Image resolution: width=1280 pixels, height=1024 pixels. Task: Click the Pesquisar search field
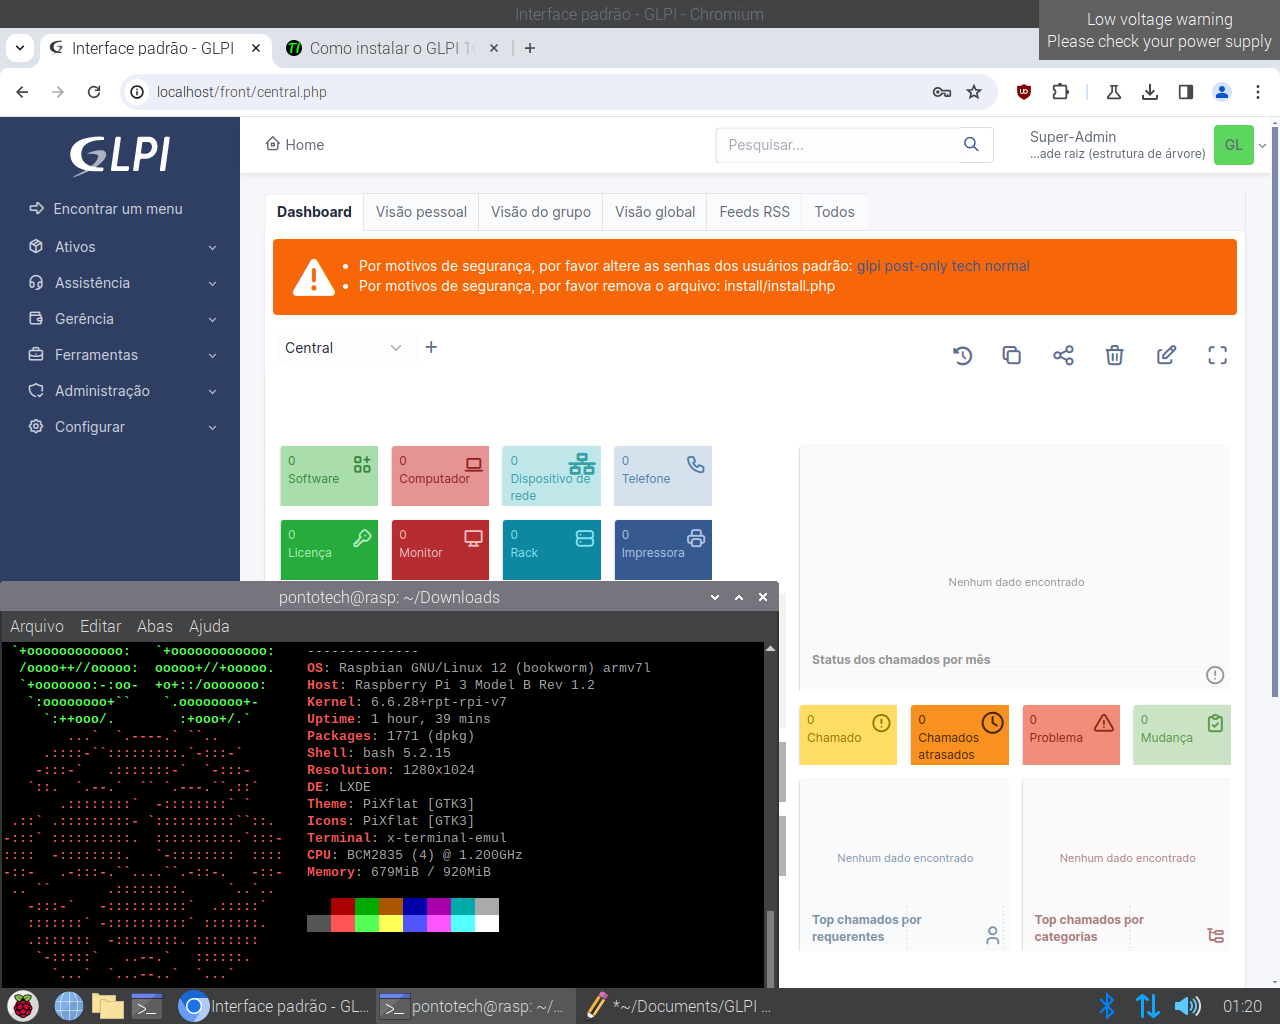(837, 145)
